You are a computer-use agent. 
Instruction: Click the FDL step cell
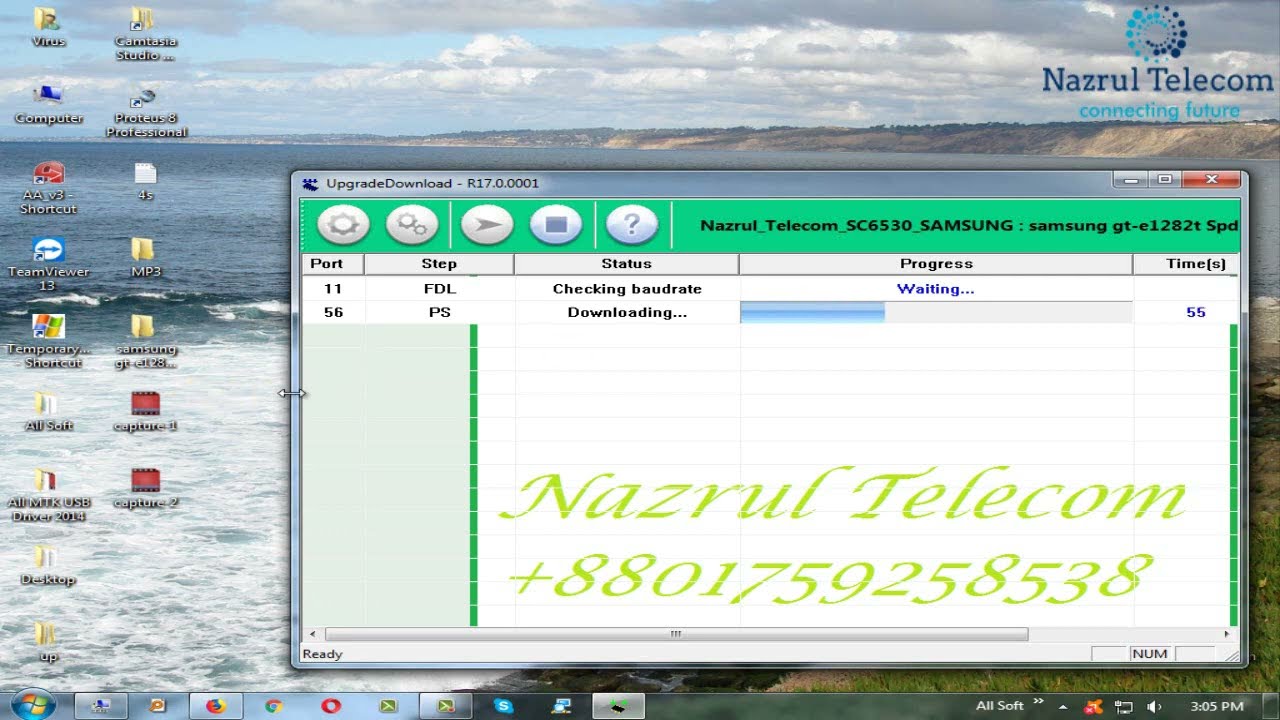click(439, 288)
